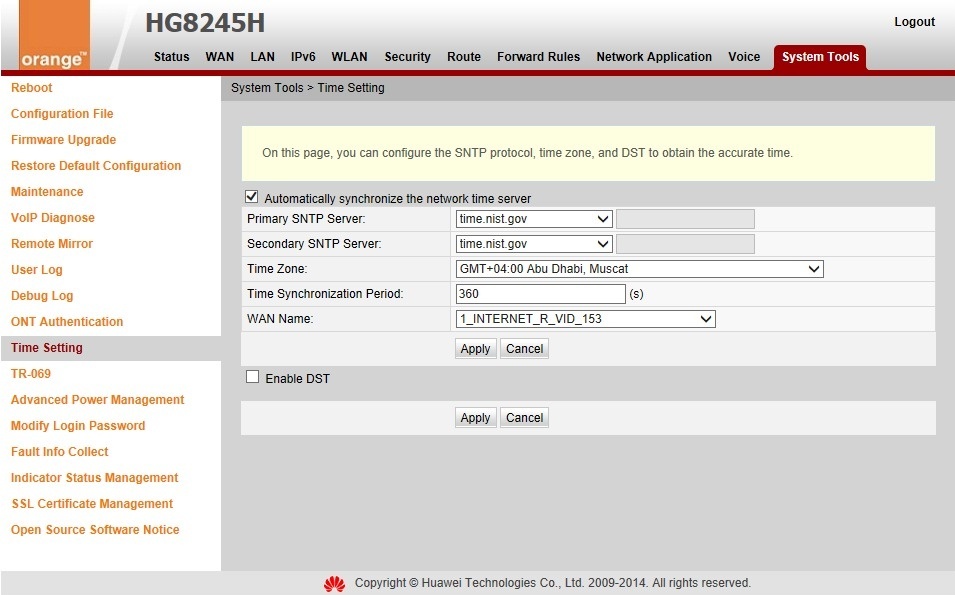The height and width of the screenshot is (595, 955).
Task: Open Open Source Software Notice in the sidebar
Action: tap(95, 530)
